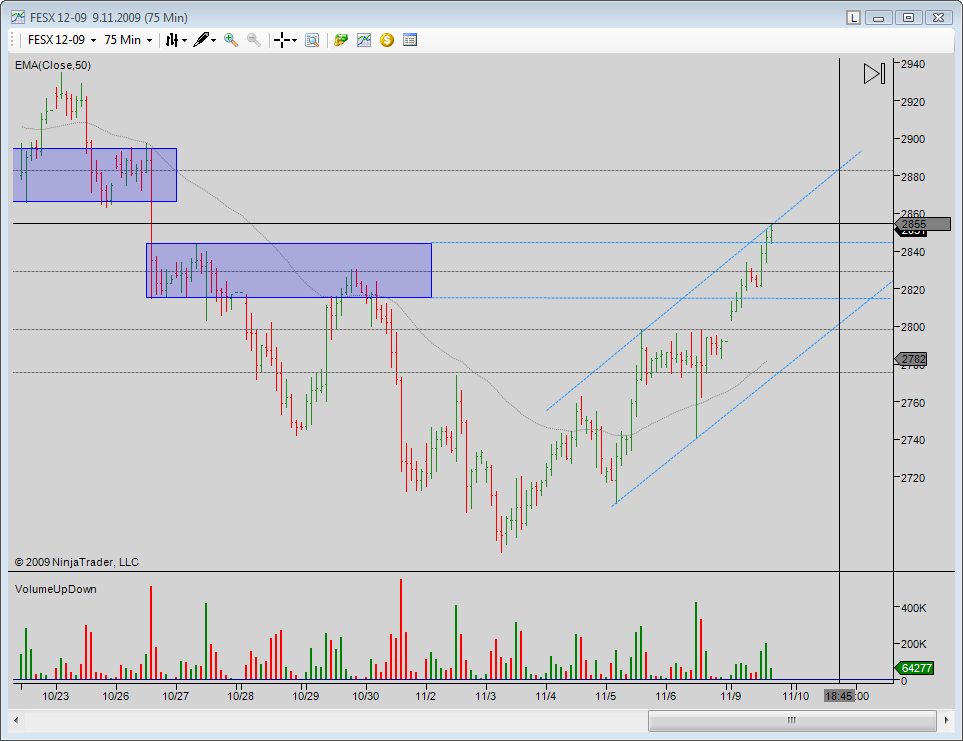963x741 pixels.
Task: Click the gold coin Strategies icon
Action: click(x=387, y=40)
